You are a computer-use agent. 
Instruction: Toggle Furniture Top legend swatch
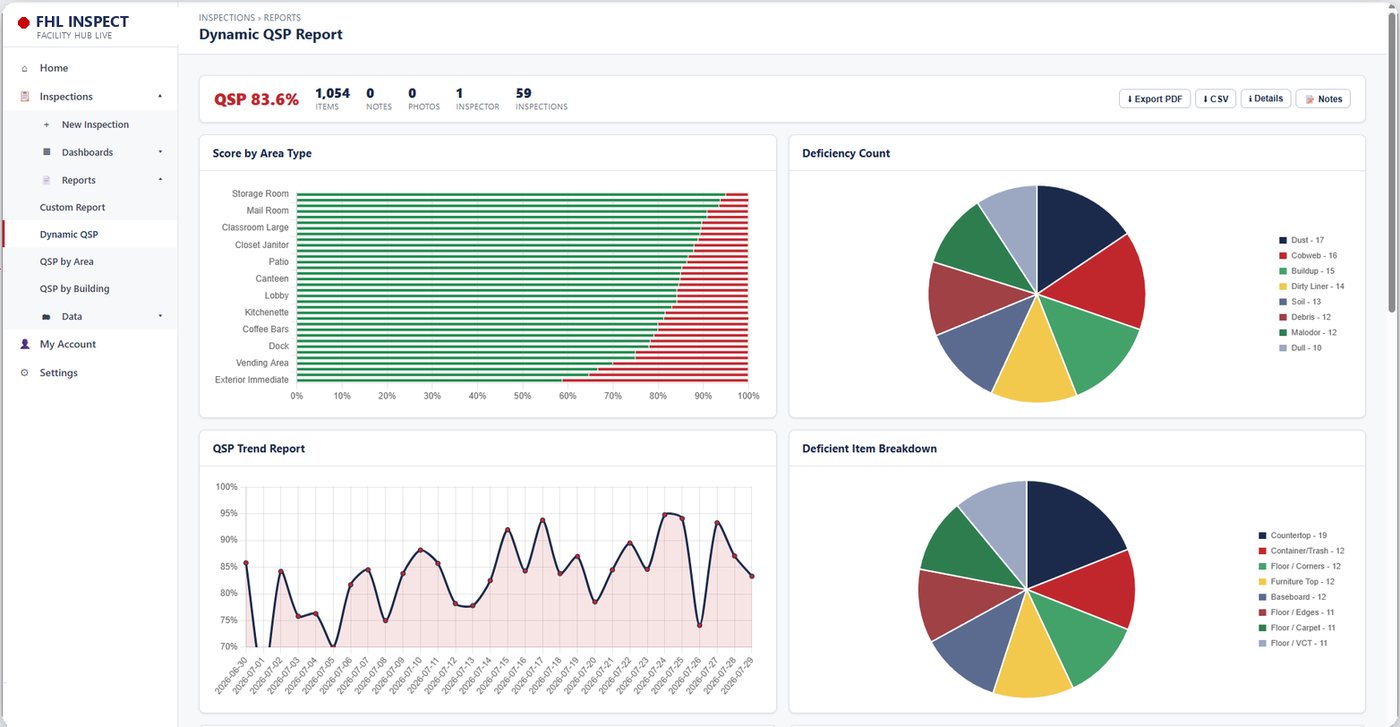[1263, 582]
